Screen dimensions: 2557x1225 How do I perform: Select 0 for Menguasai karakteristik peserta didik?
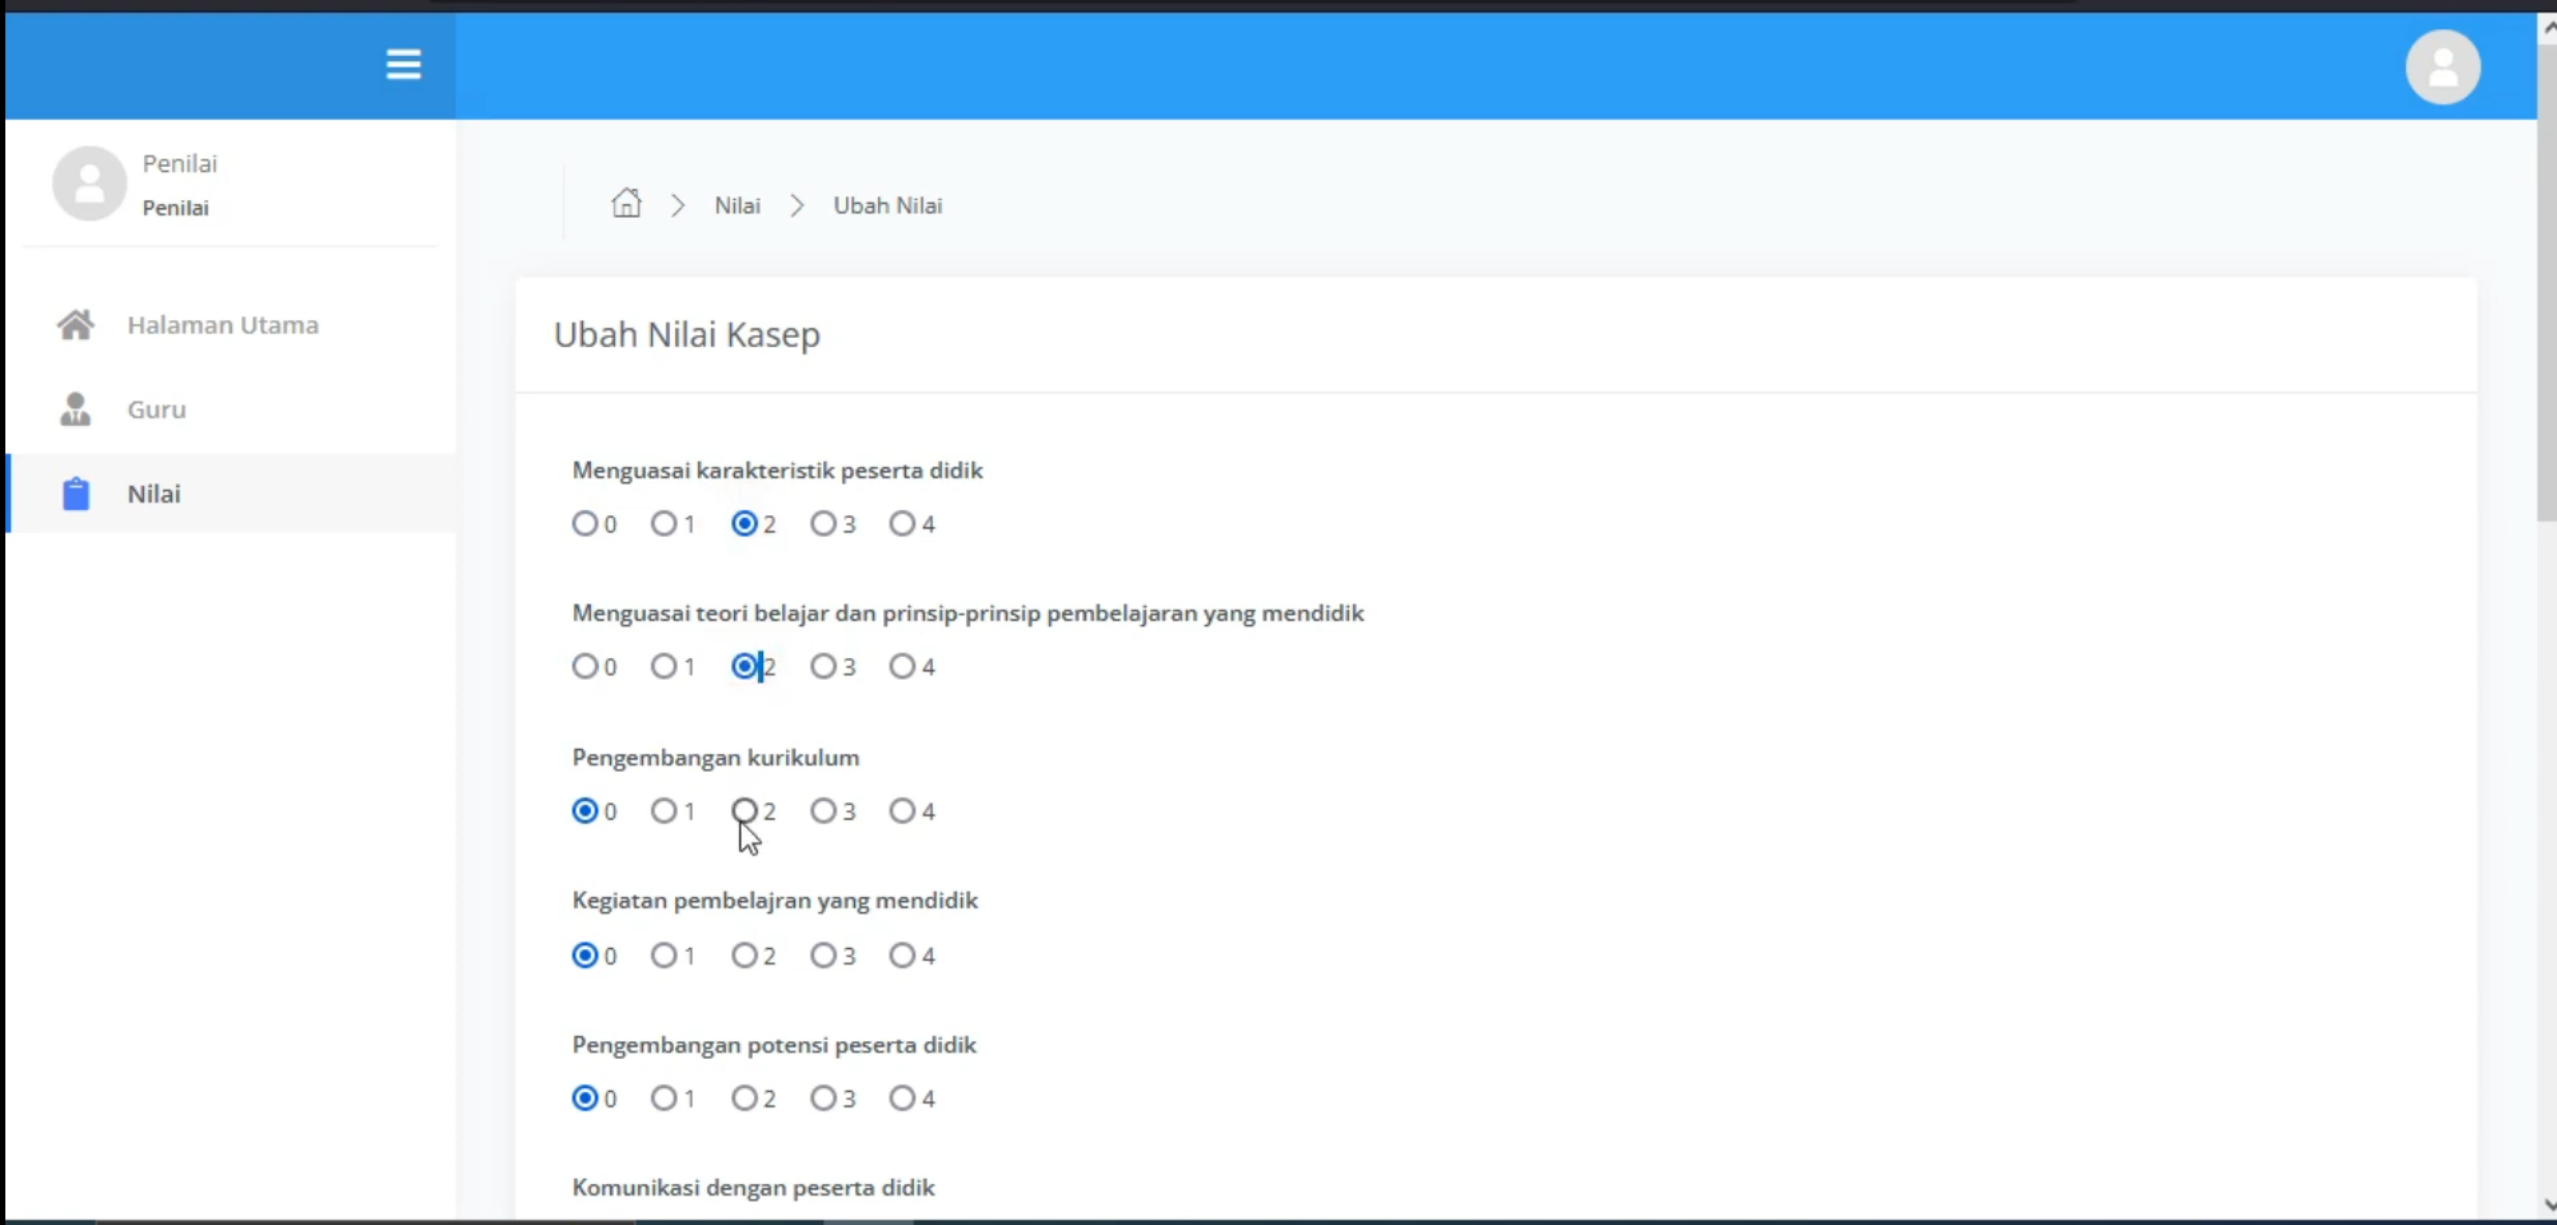tap(585, 523)
